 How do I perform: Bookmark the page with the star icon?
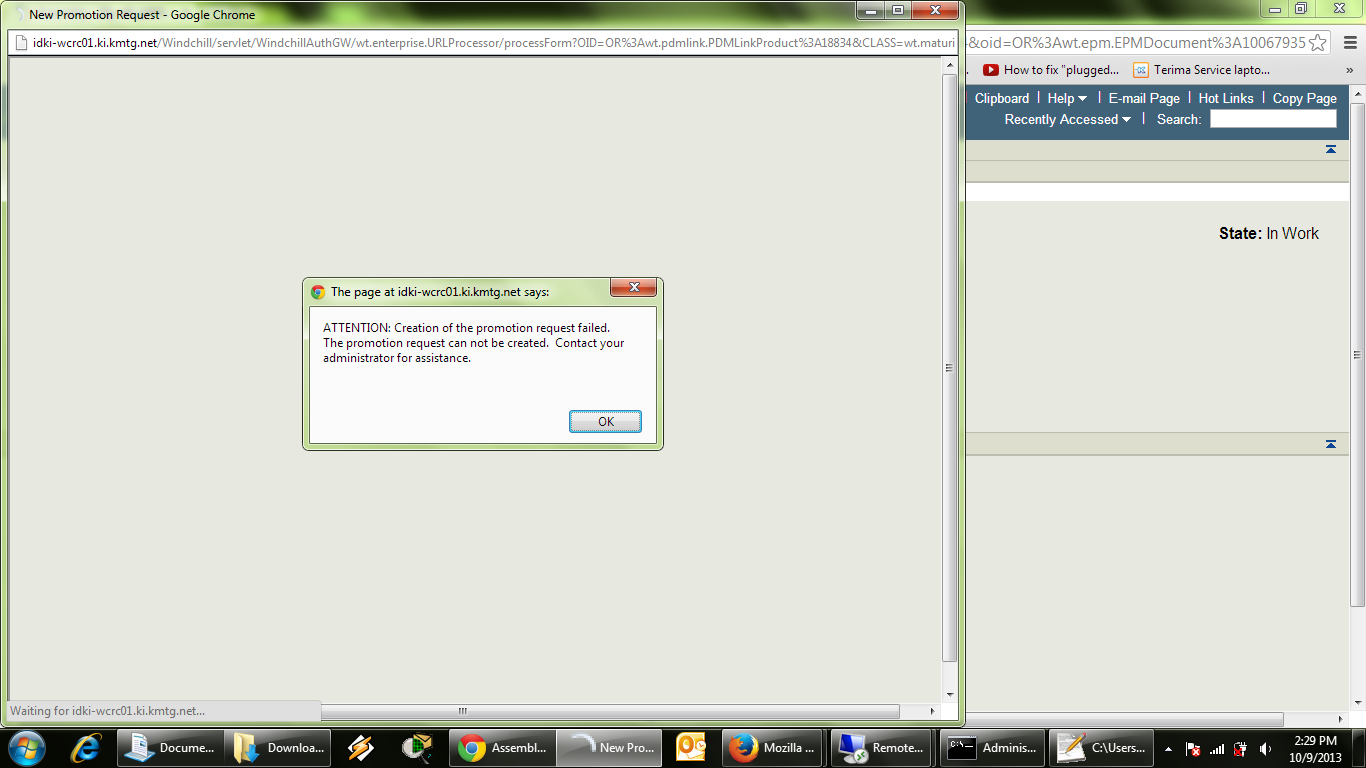point(1318,43)
